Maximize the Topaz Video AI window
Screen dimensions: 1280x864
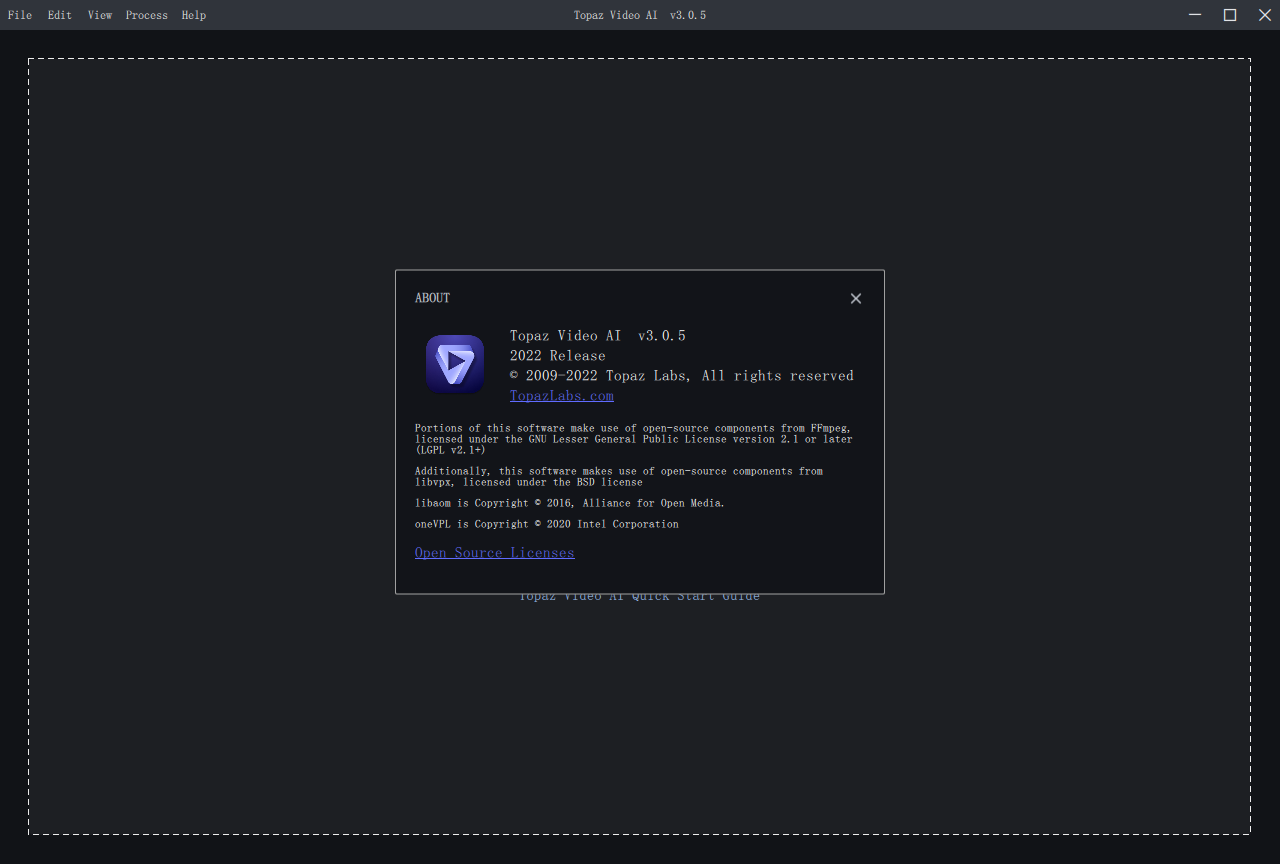coord(1230,14)
